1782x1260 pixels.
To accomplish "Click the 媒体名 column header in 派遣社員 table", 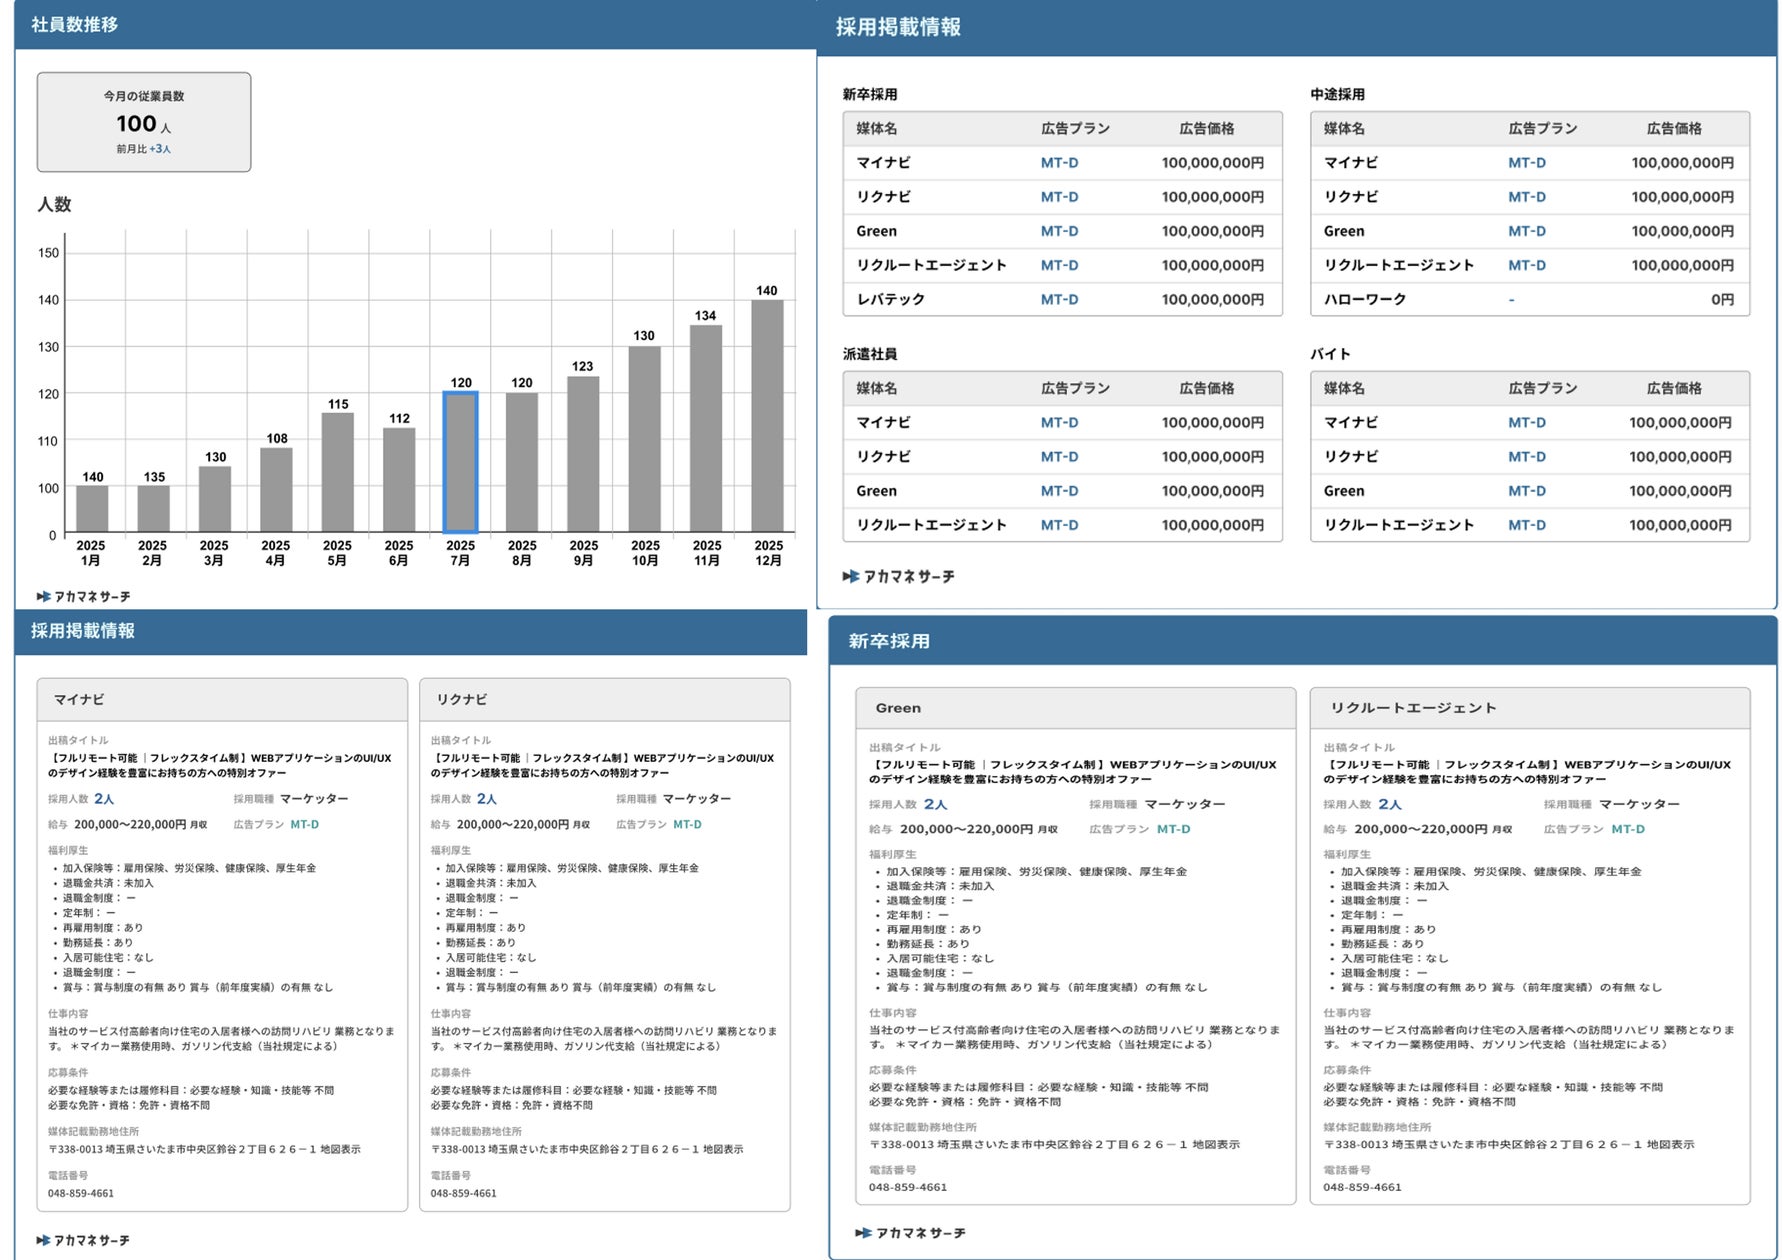I will click(x=877, y=388).
